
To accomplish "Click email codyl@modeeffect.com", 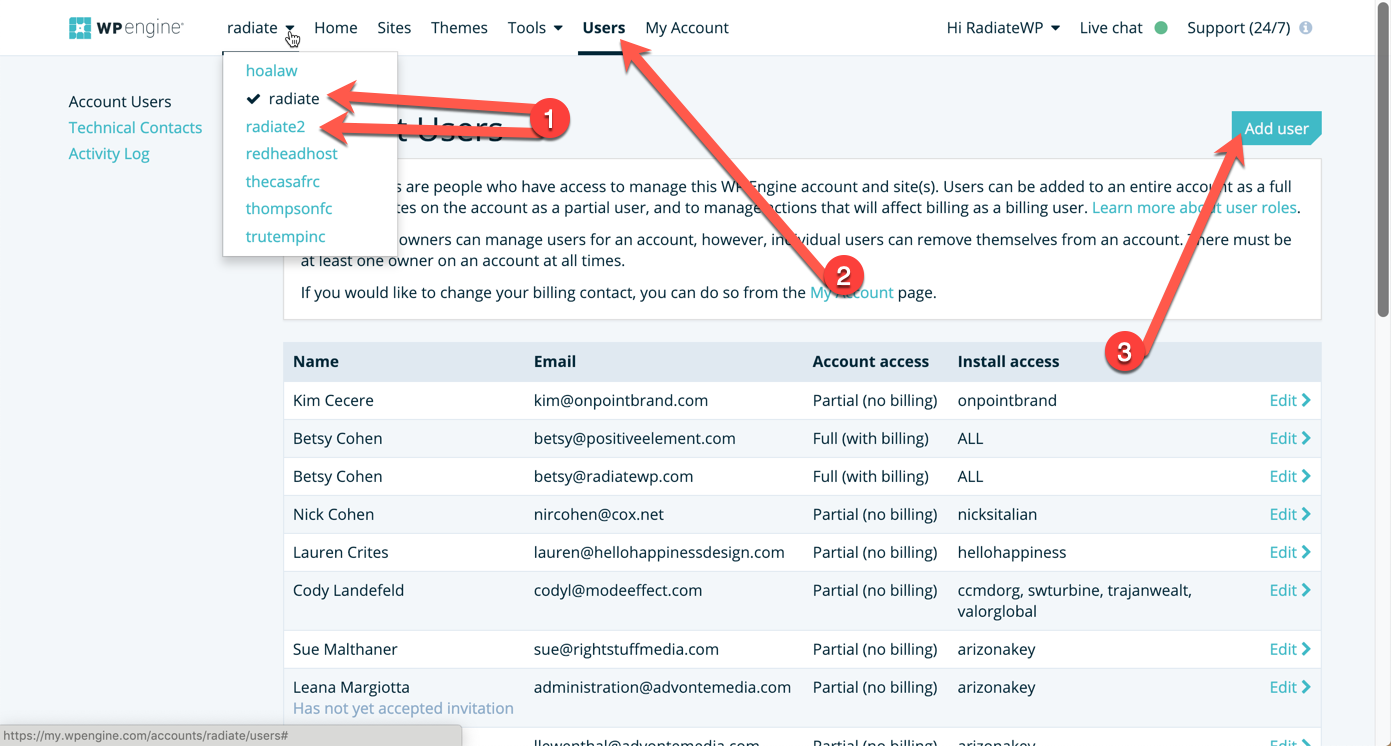I will click(618, 590).
